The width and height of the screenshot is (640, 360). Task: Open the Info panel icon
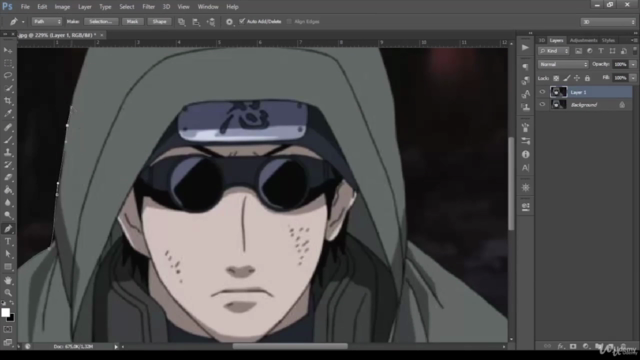[x=526, y=154]
